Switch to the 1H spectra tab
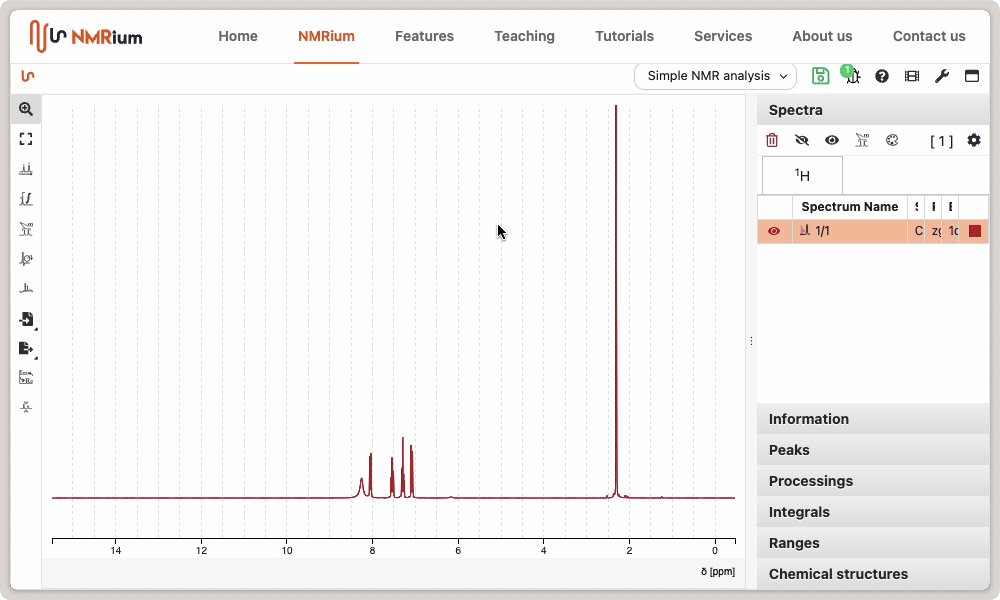 pos(802,175)
